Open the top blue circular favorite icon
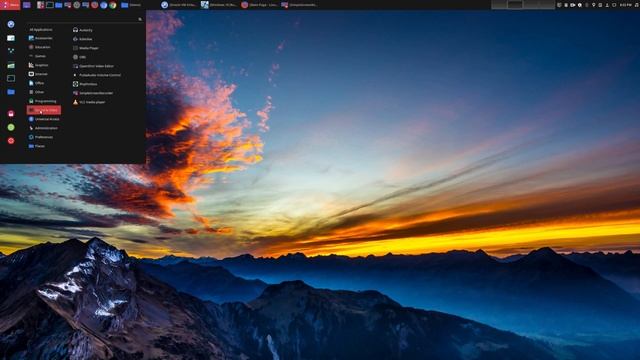The image size is (640, 360). pos(11,24)
